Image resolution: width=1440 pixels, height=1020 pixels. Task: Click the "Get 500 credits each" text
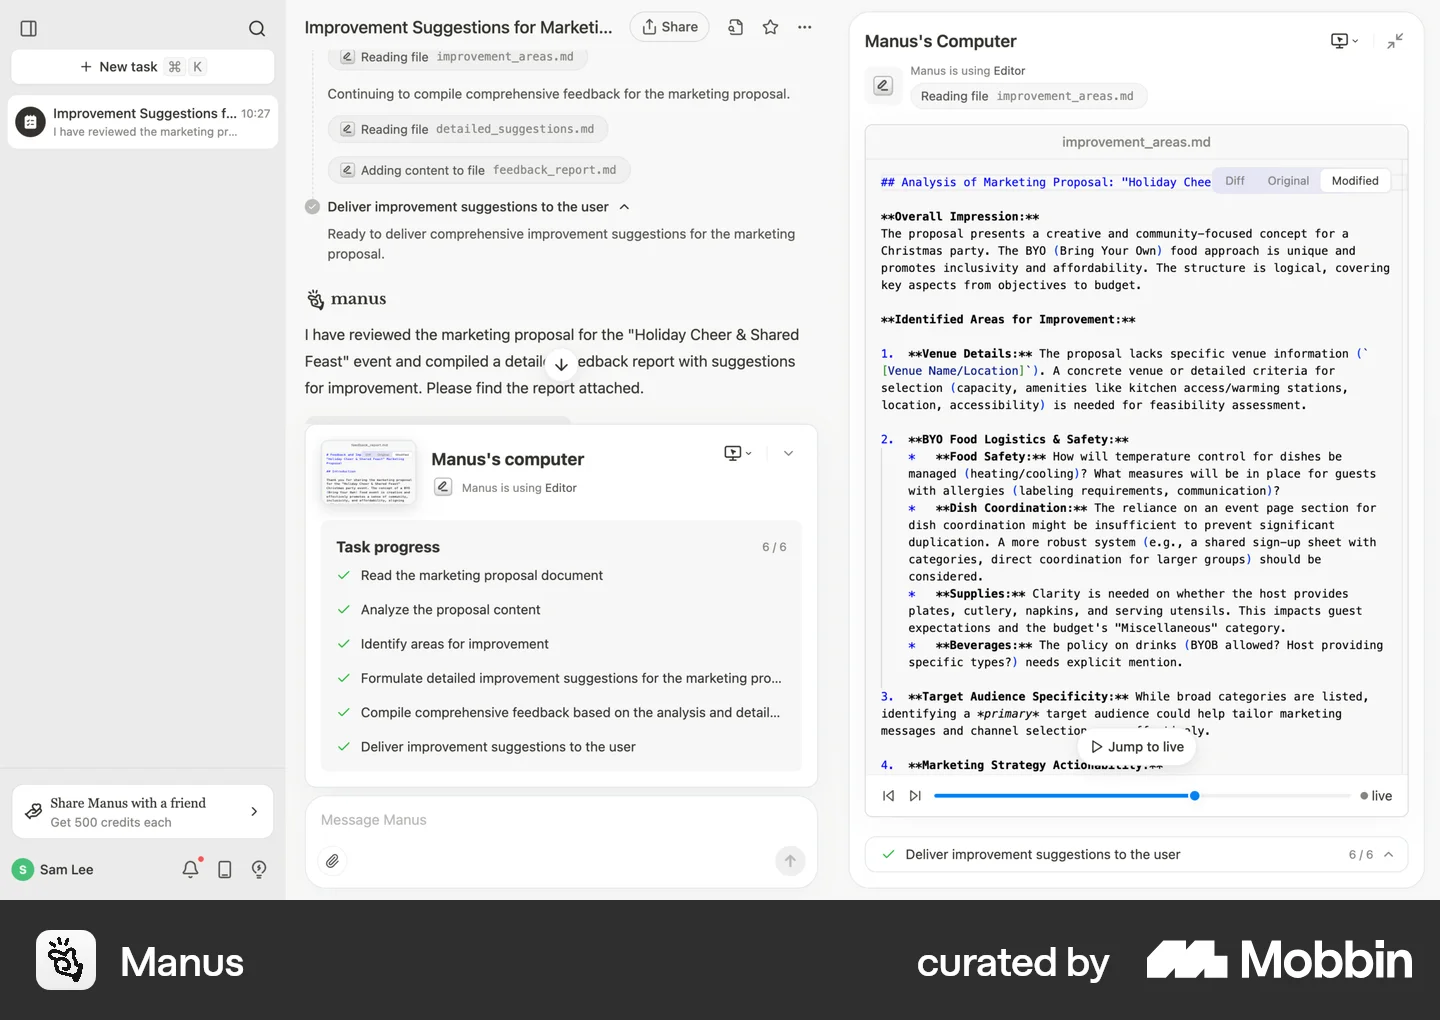click(x=111, y=822)
